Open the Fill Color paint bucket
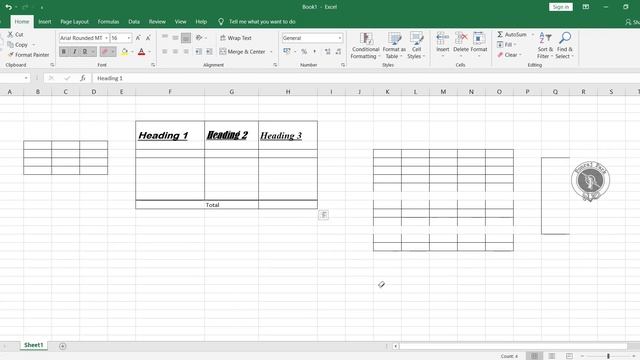Screen dimensions: 640x360 (x=124, y=51)
